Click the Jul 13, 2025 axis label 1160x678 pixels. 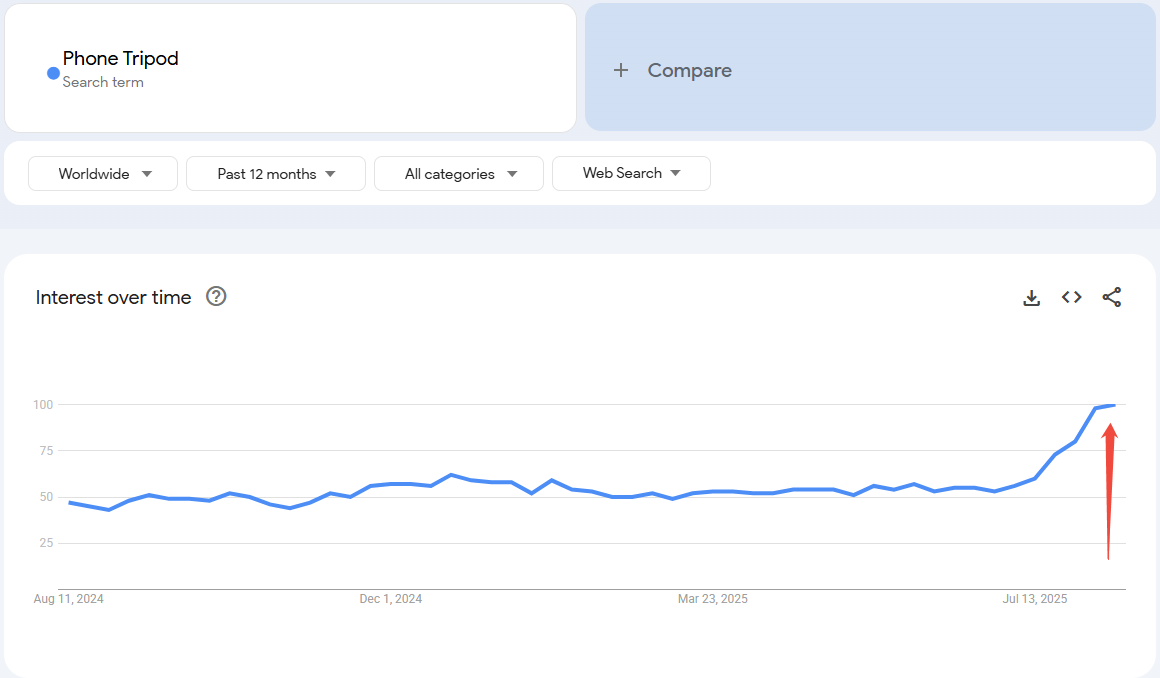coord(1035,598)
